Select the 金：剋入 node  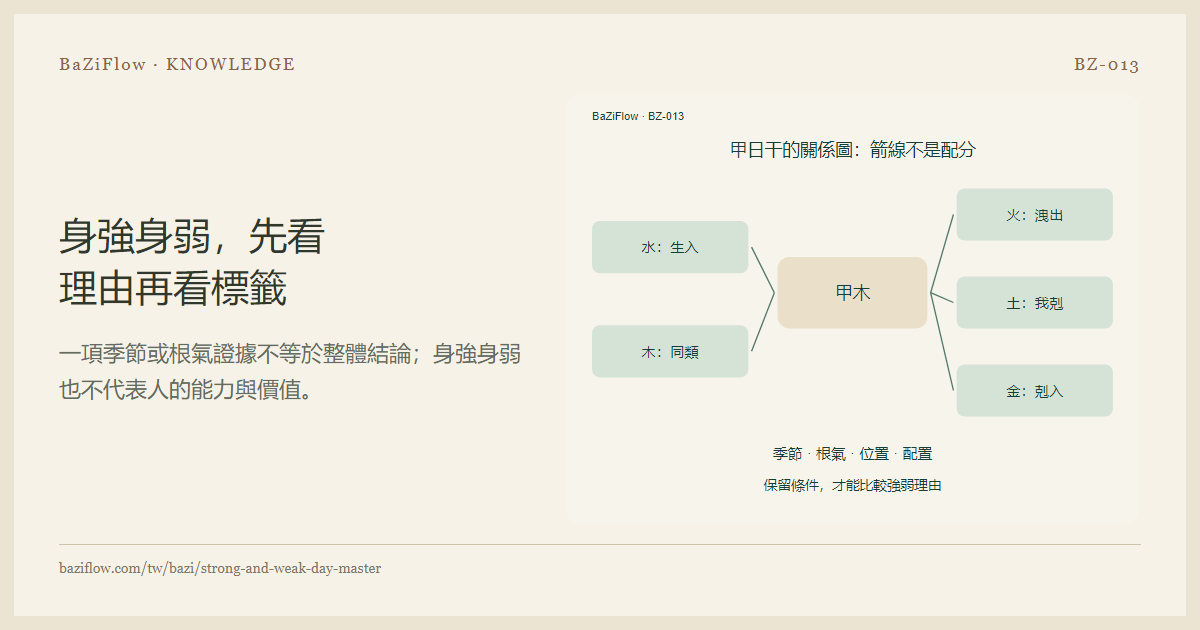[1035, 391]
